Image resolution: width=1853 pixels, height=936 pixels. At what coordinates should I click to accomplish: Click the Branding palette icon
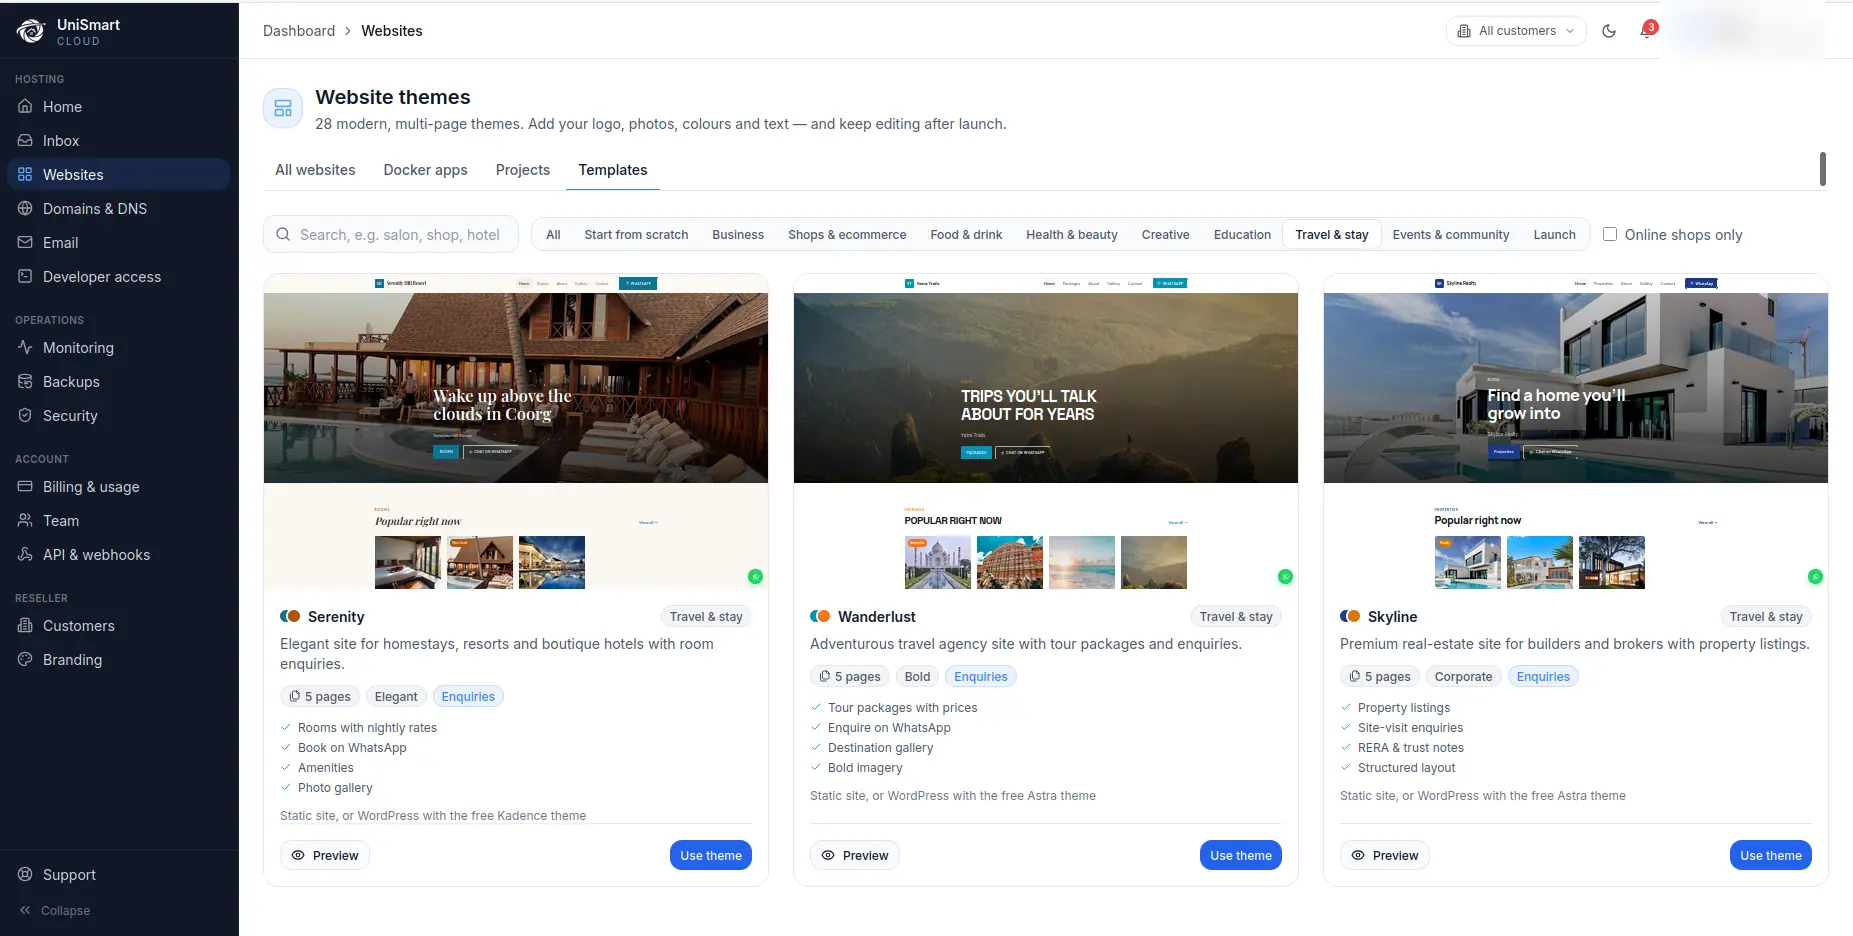[25, 659]
